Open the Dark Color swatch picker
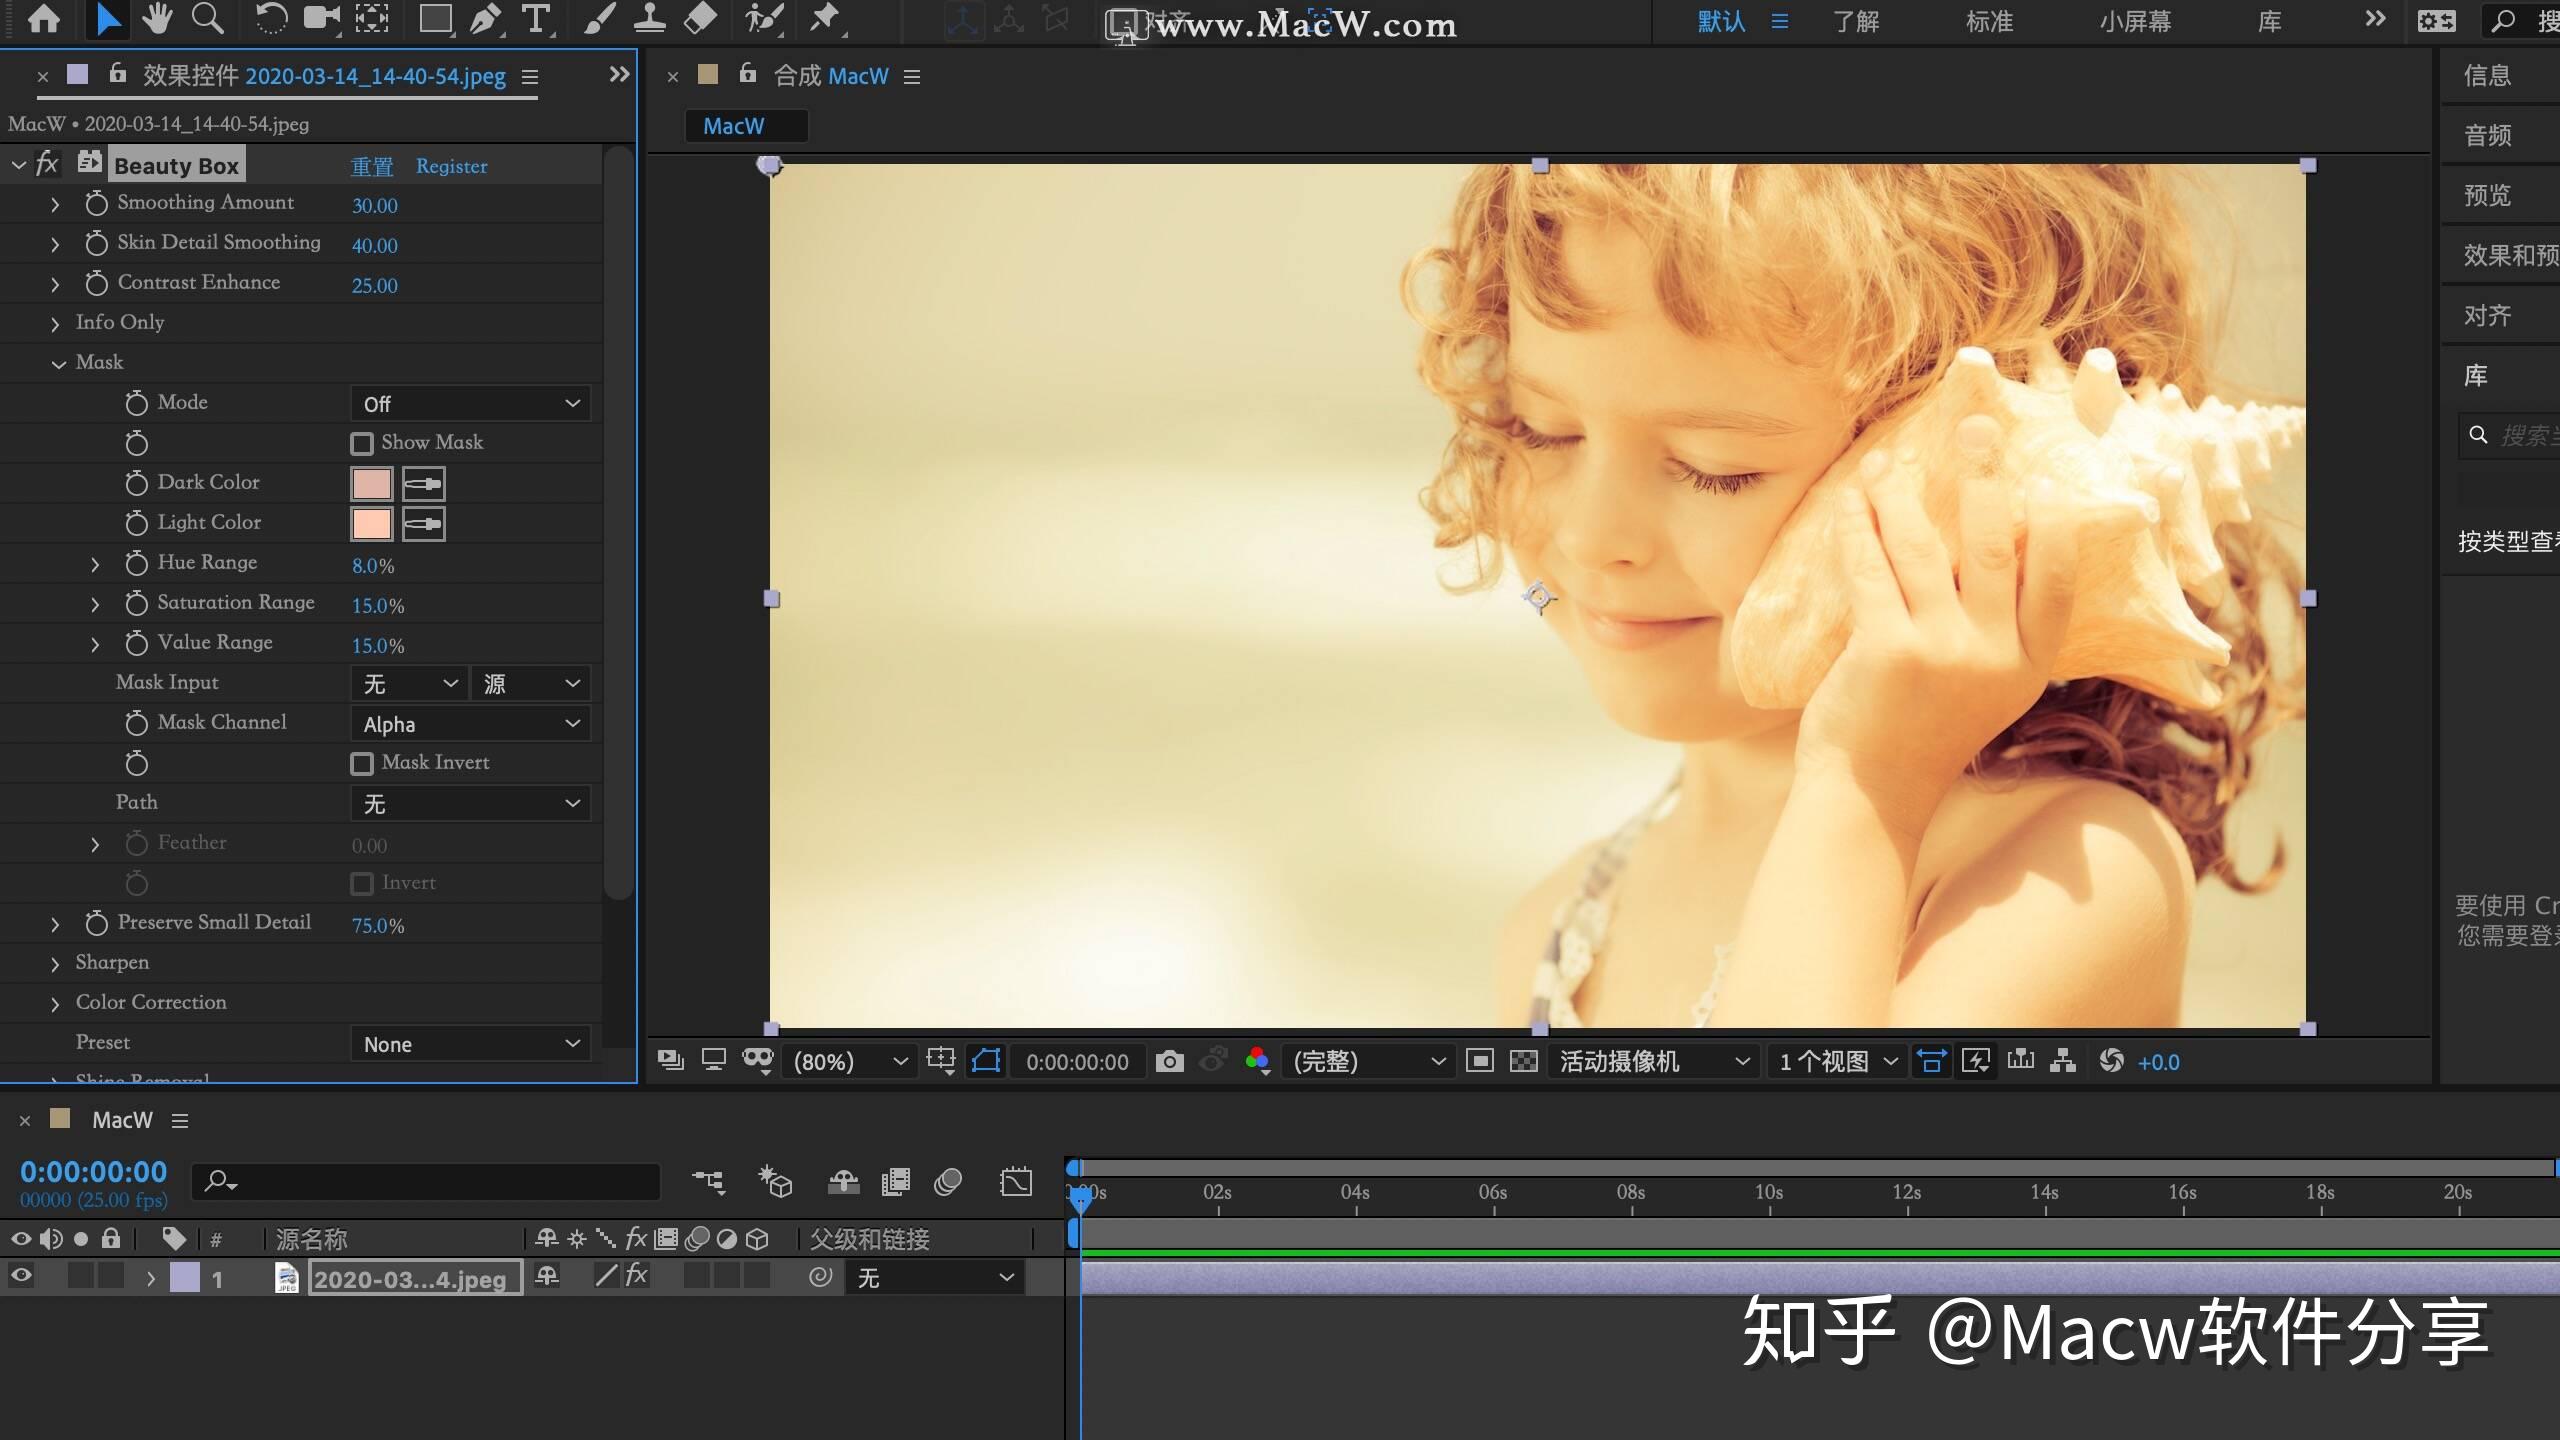The image size is (2560, 1440). 371,482
